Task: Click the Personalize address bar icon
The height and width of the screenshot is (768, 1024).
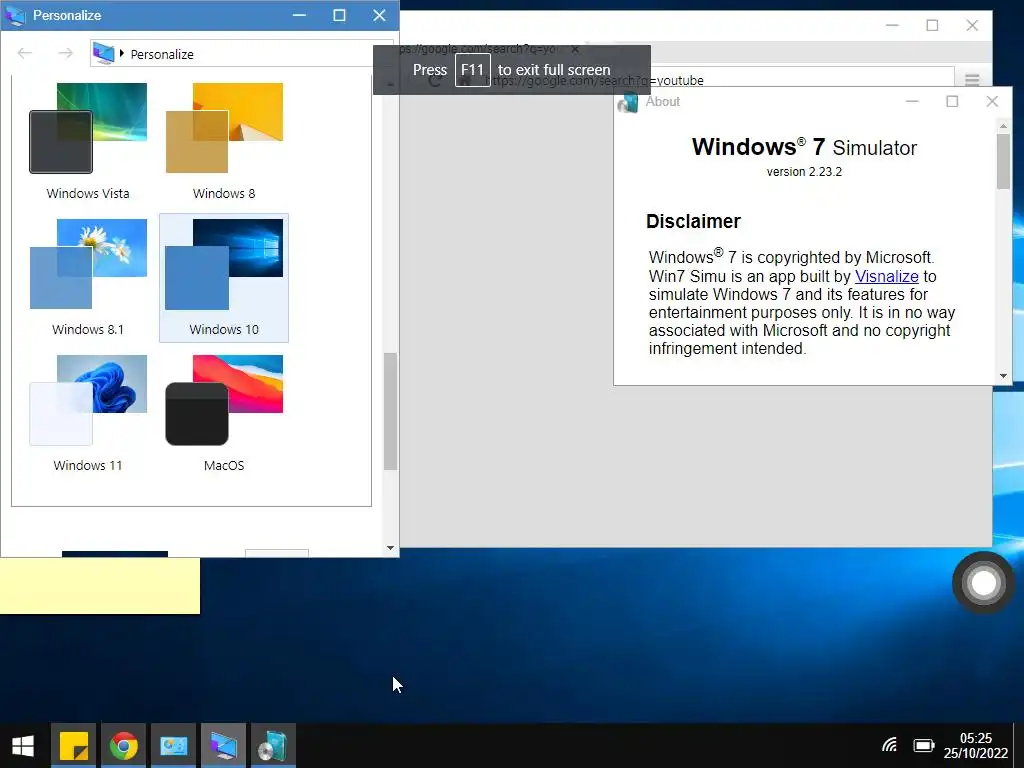Action: click(x=103, y=54)
